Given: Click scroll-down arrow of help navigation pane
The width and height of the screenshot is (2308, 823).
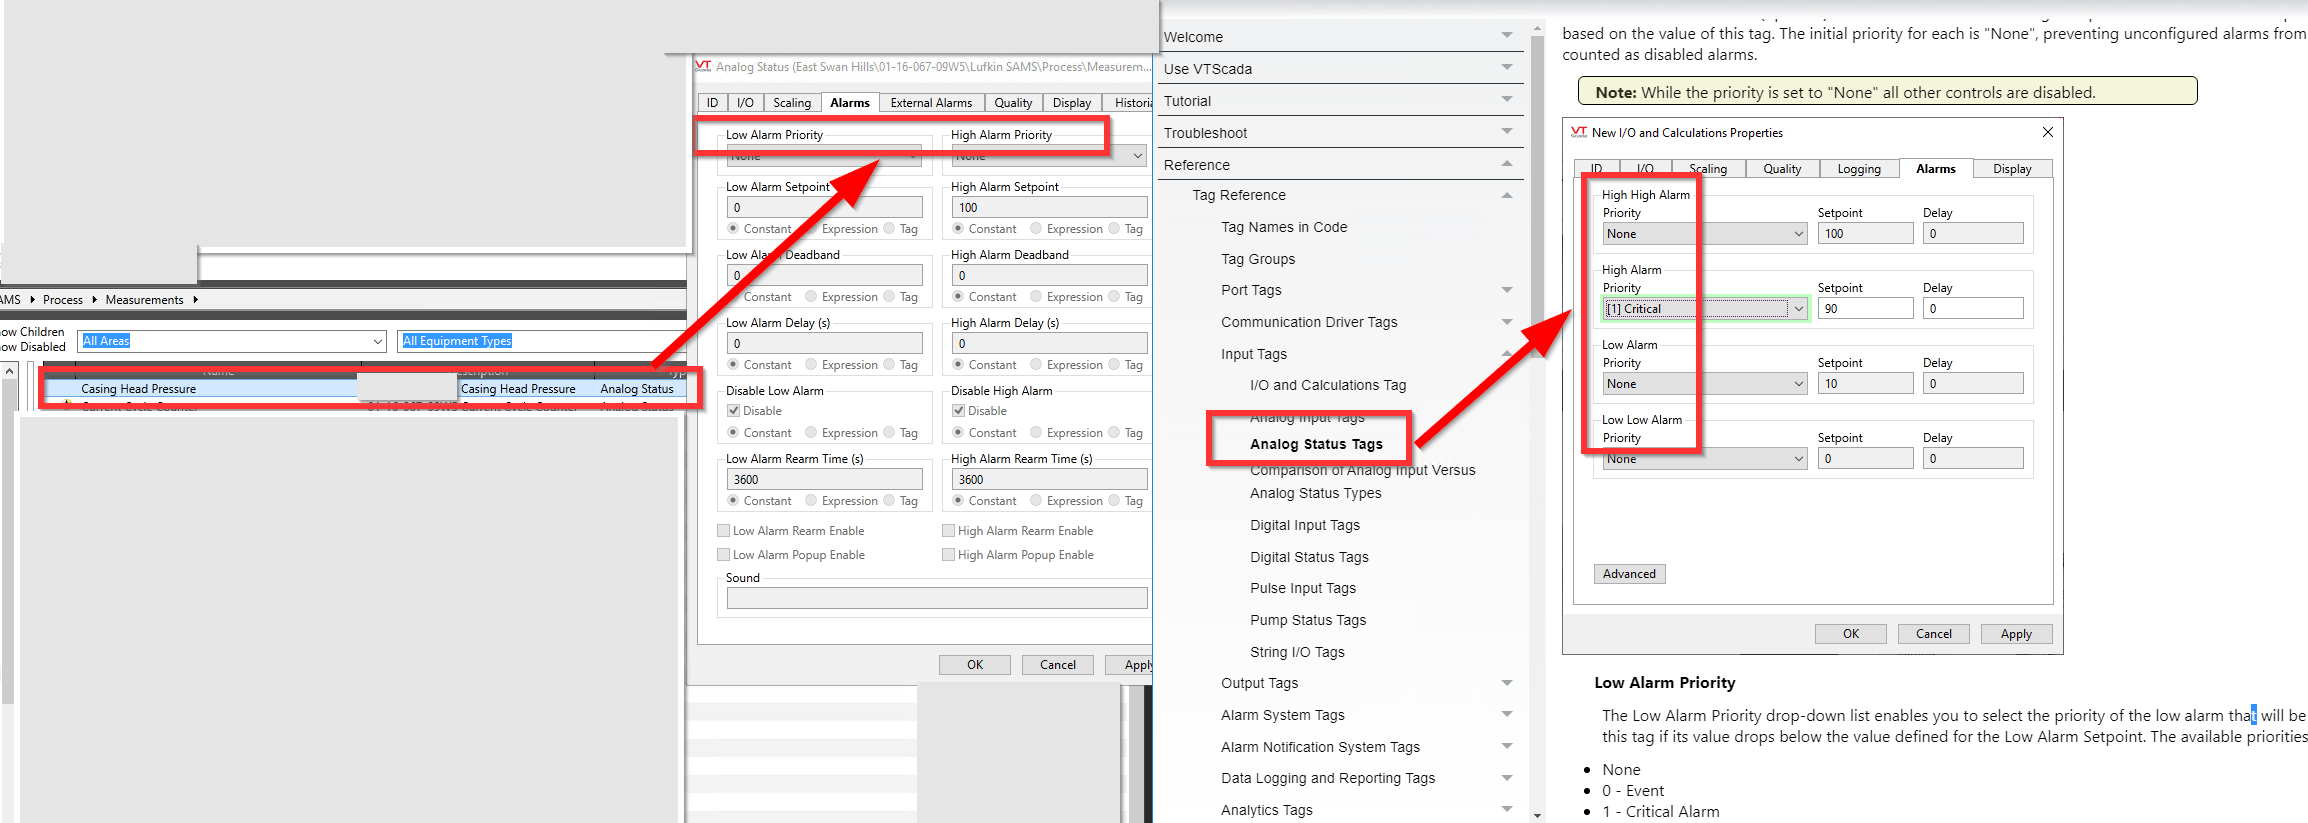Looking at the screenshot, I should click(x=1537, y=815).
